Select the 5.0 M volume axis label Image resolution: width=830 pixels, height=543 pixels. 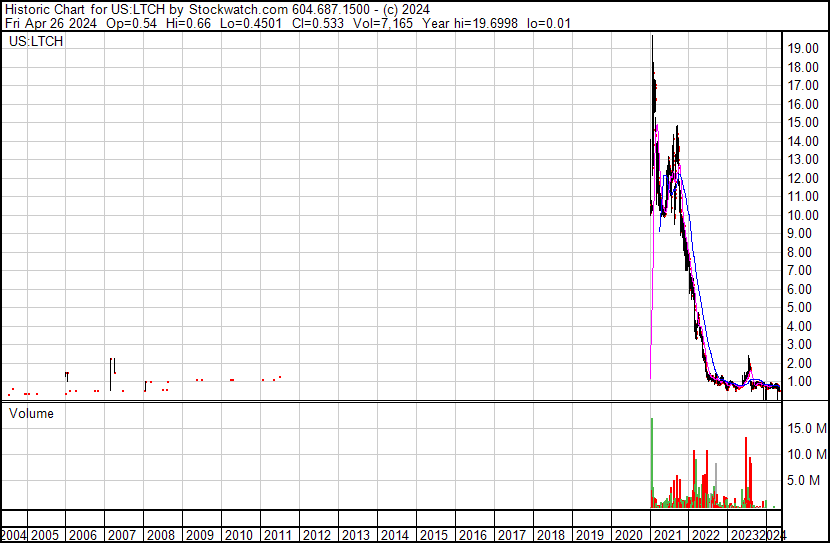click(x=803, y=480)
